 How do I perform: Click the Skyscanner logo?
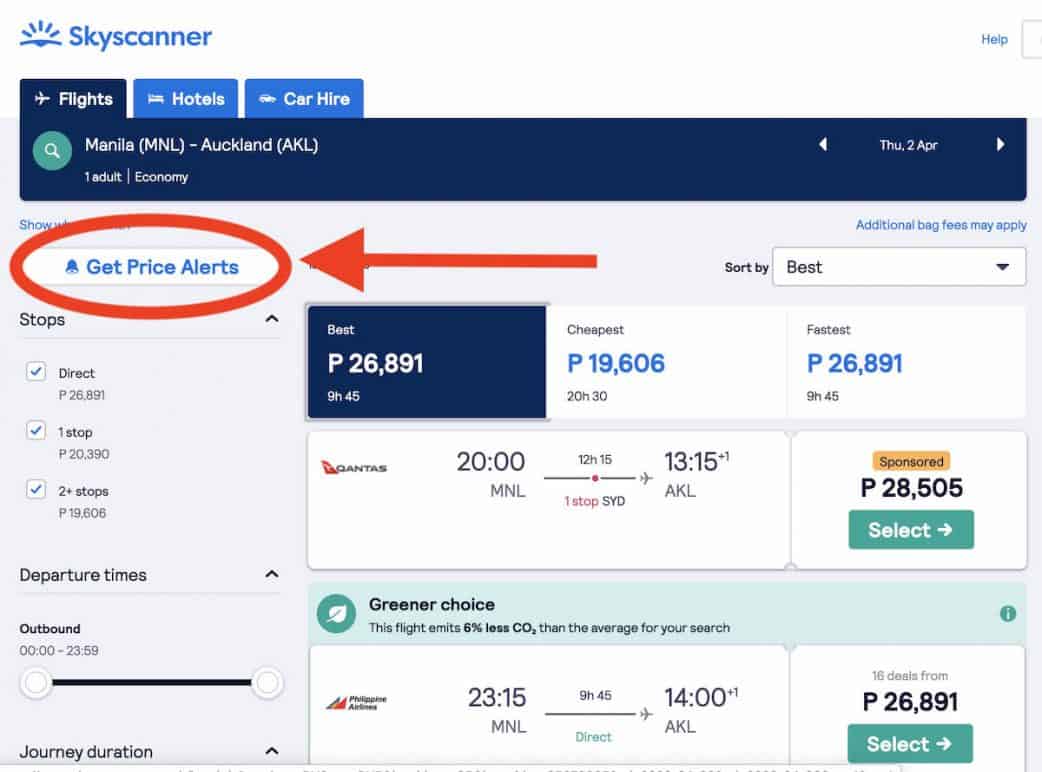coord(116,37)
